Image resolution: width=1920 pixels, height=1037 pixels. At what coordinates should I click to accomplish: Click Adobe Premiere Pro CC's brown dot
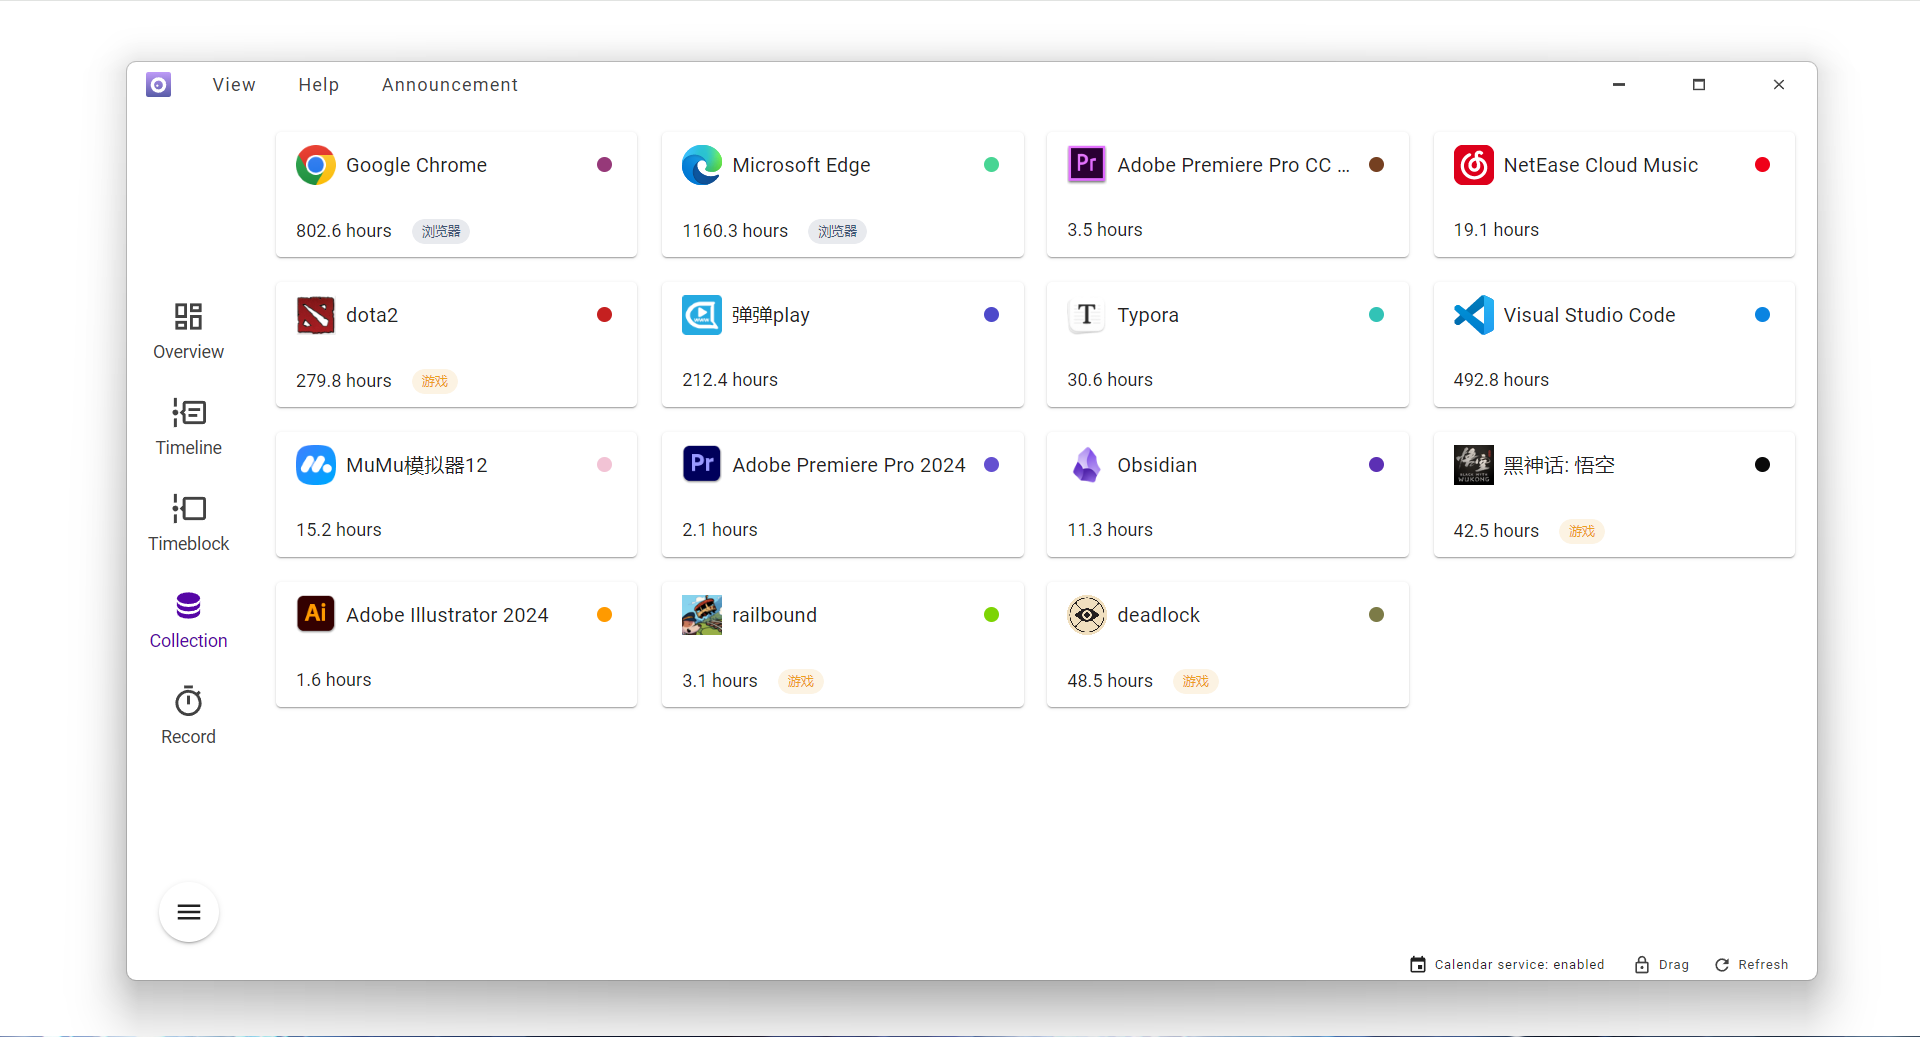1376,165
